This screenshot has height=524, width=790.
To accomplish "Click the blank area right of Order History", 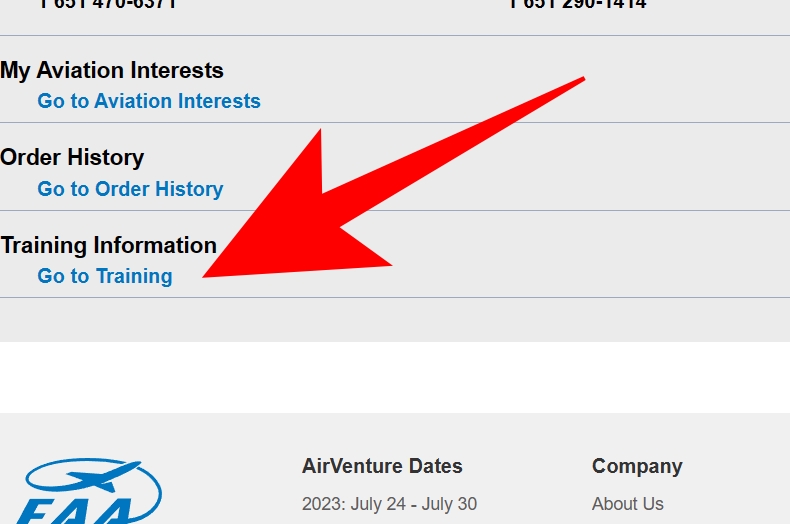I will [x=554, y=167].
